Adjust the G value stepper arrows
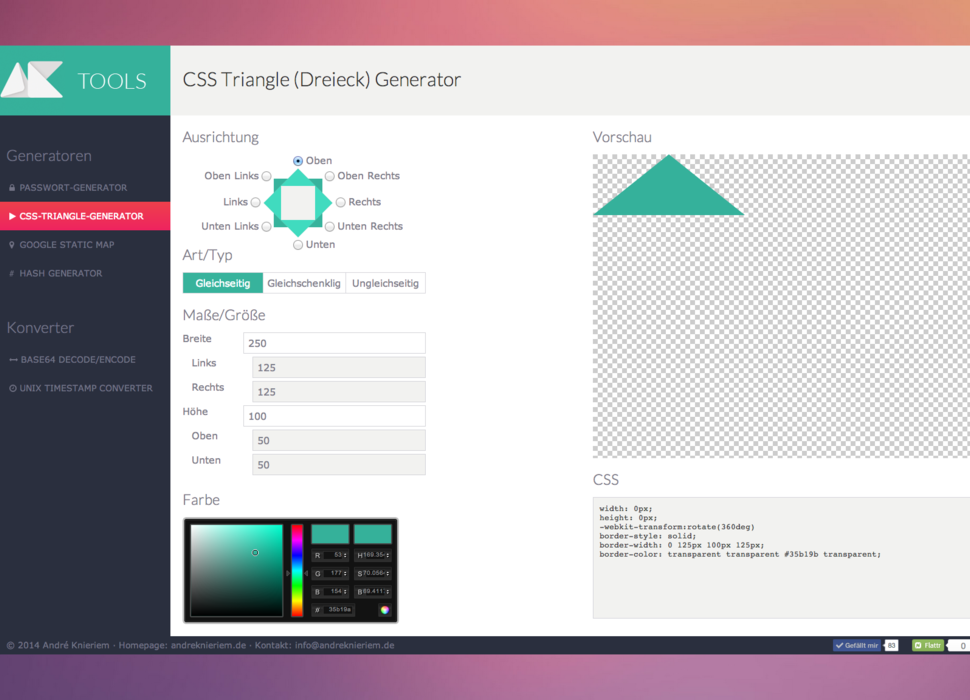This screenshot has width=970, height=700. tap(346, 574)
